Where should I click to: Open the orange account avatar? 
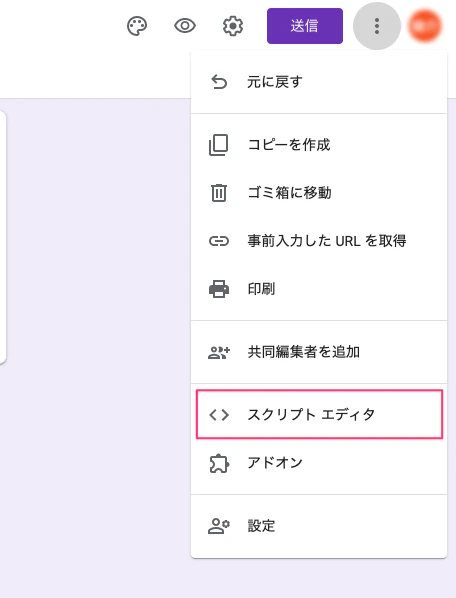click(x=424, y=26)
